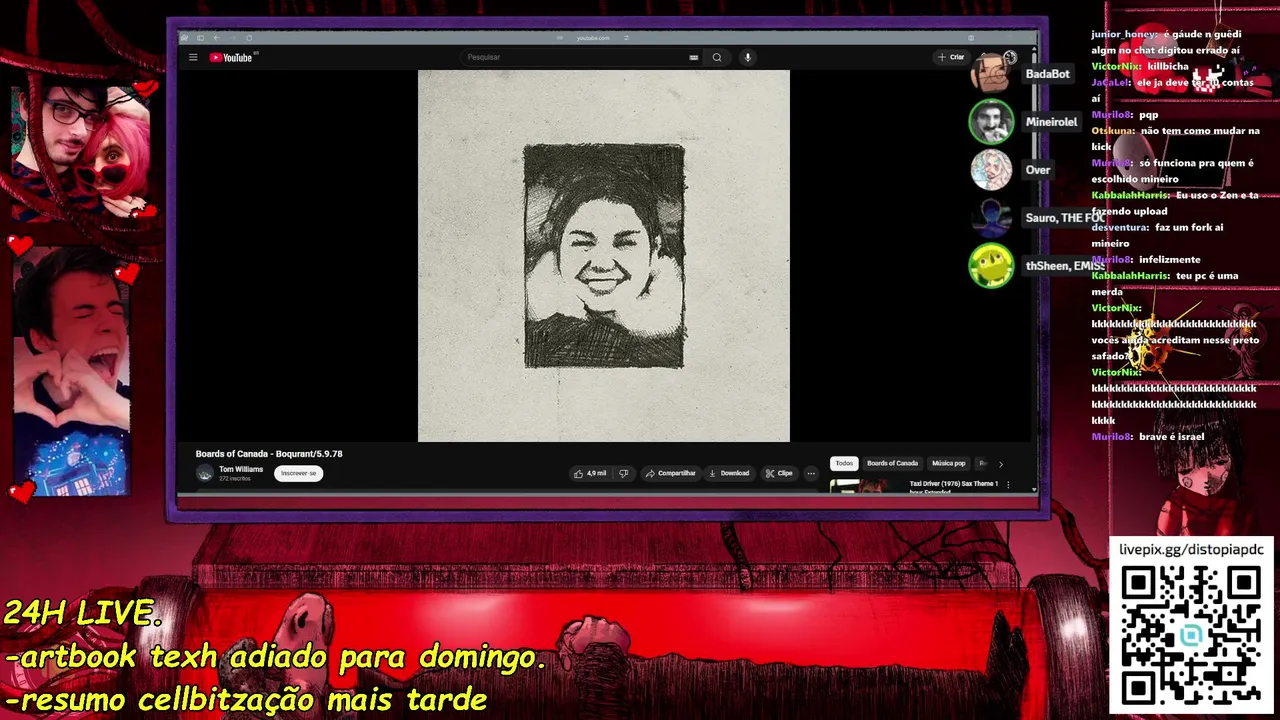Click the magnifier search button
This screenshot has width=1280, height=720.
tap(717, 57)
